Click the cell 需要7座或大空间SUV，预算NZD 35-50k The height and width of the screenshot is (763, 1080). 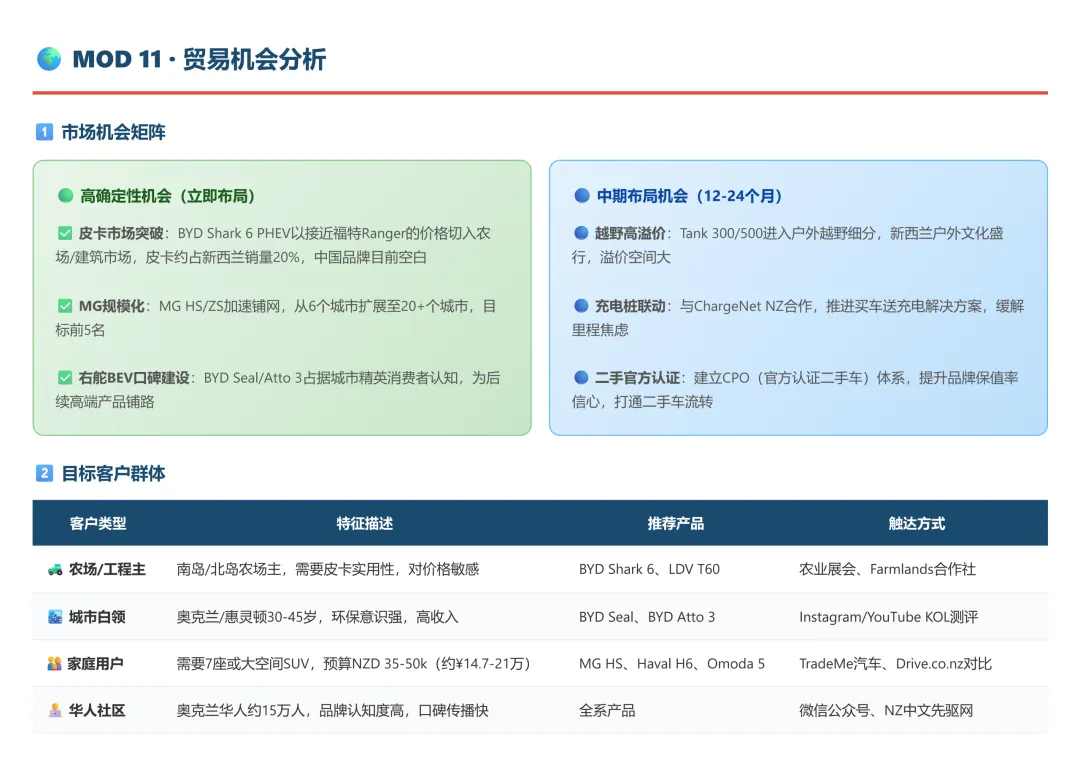[x=353, y=664]
